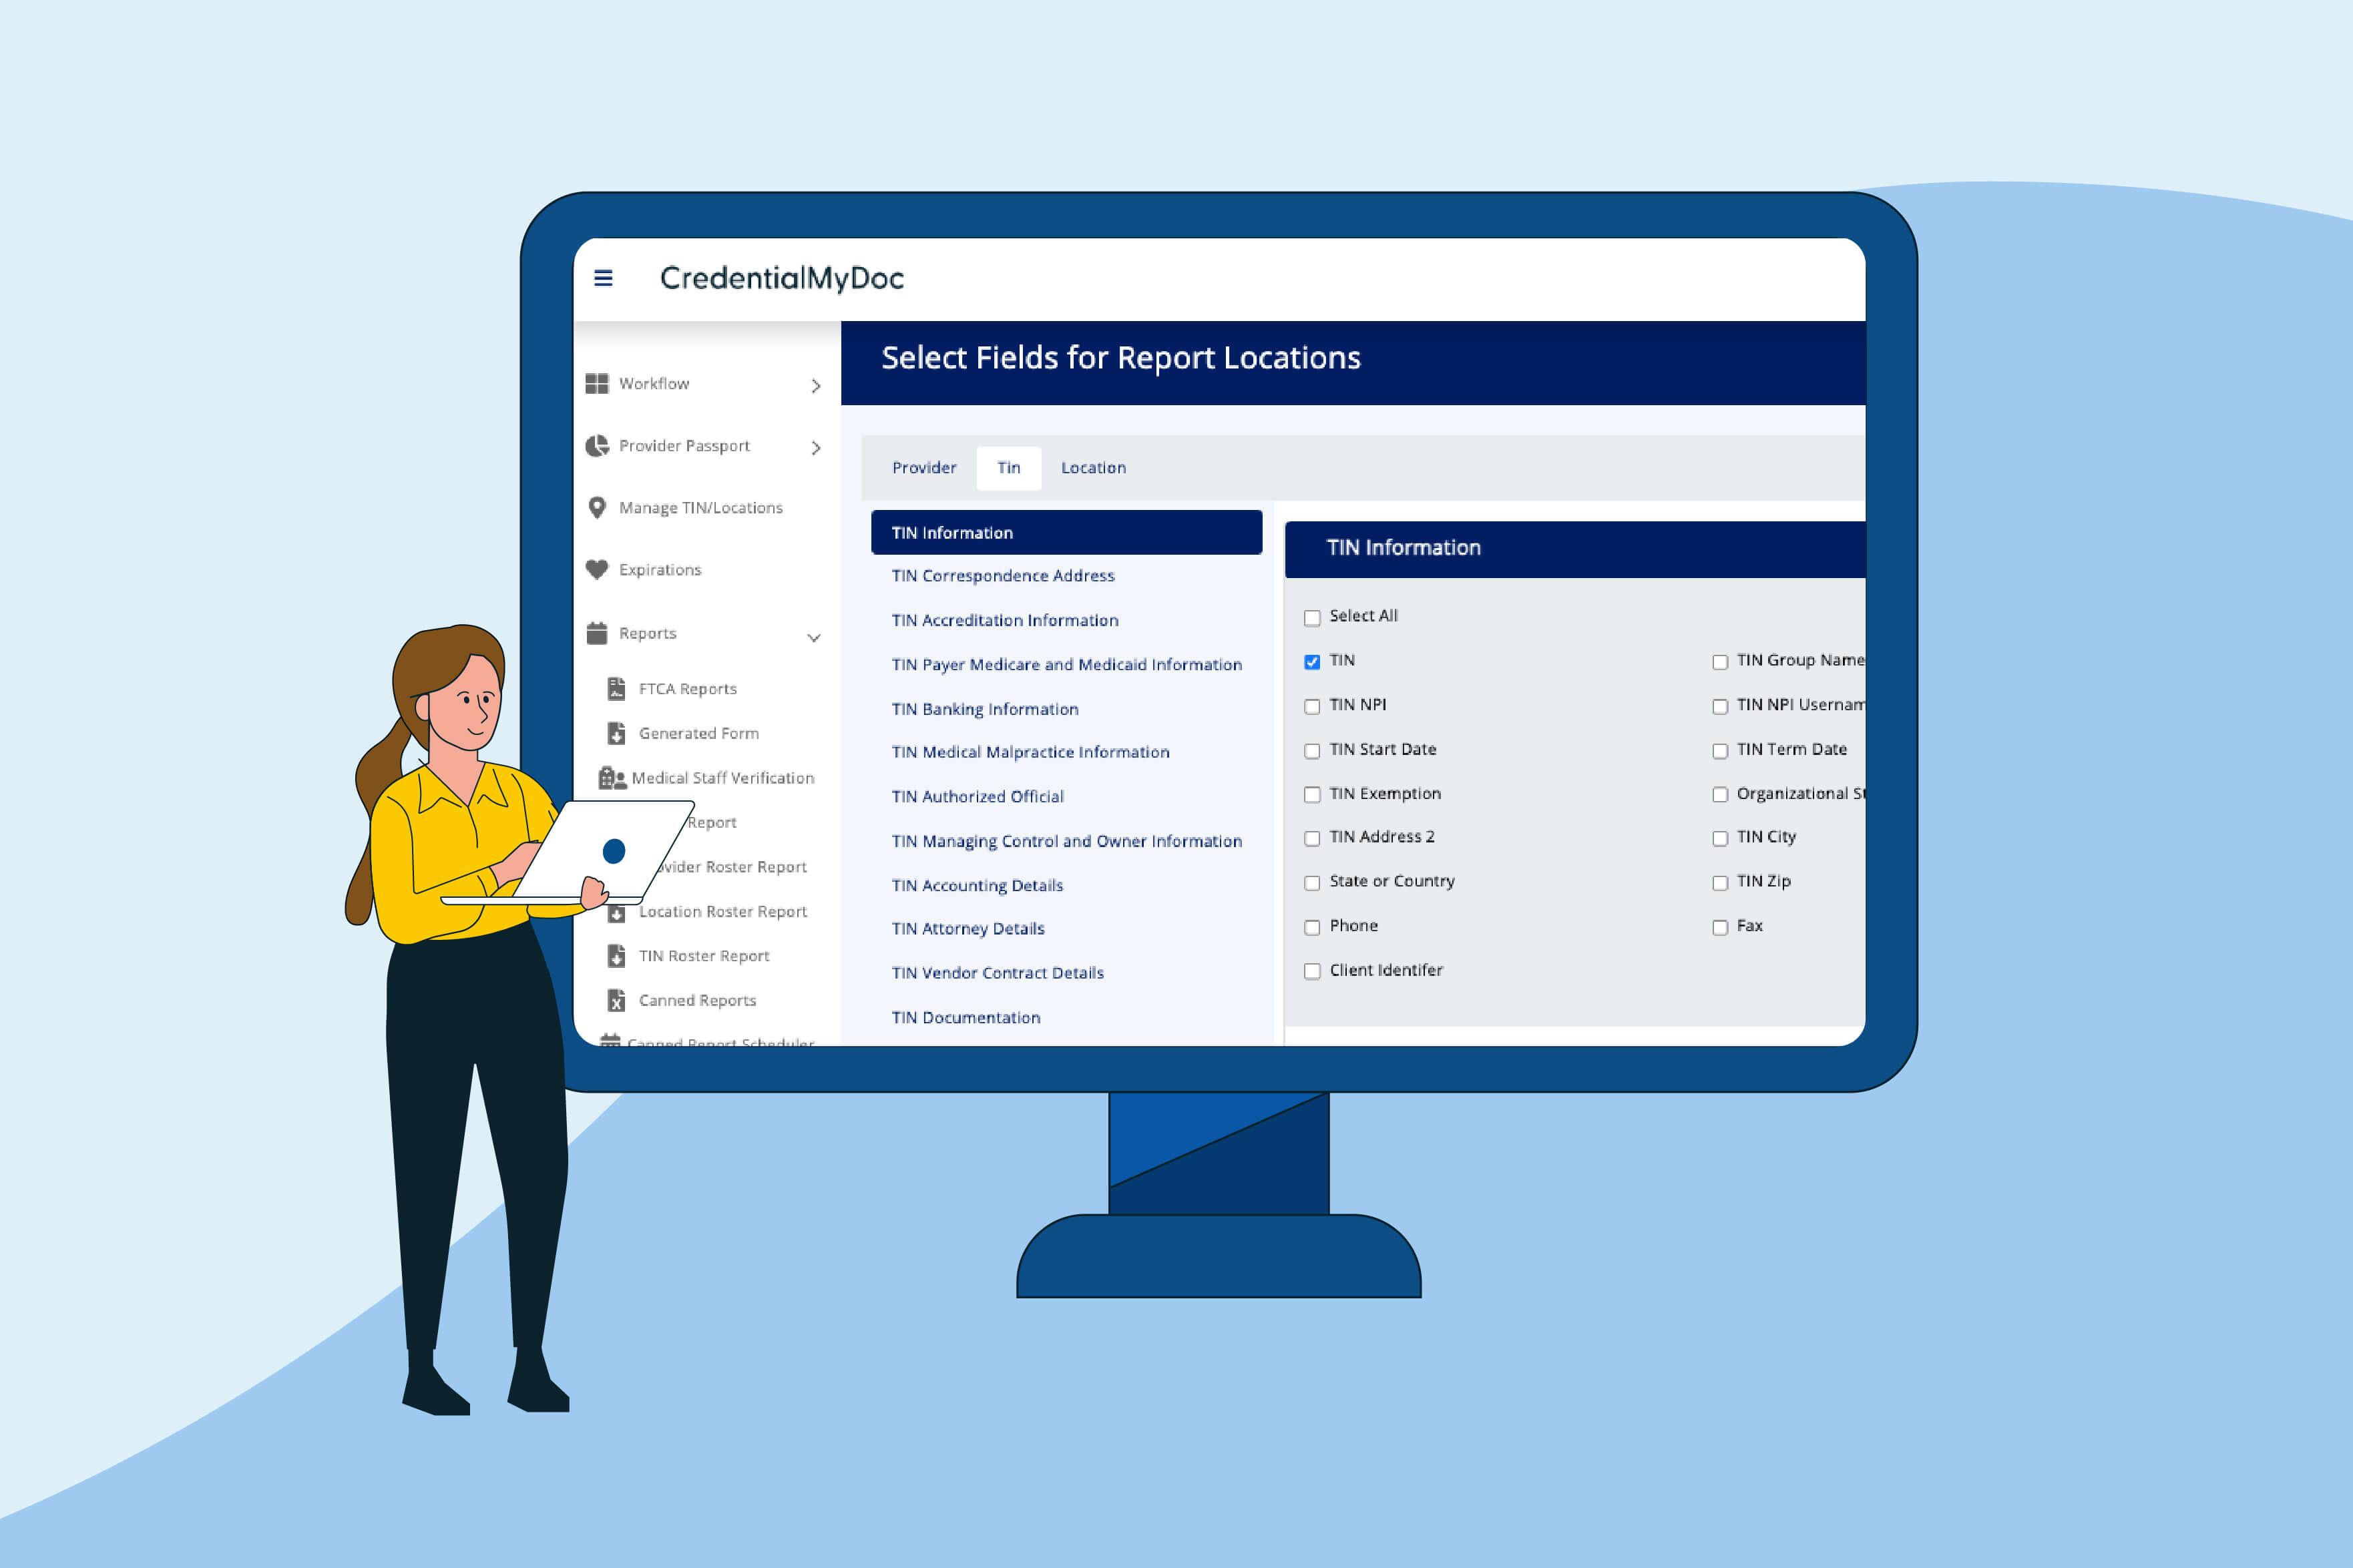The height and width of the screenshot is (1568, 2353).
Task: Enable the TIN NPI checkbox
Action: pyautogui.click(x=1313, y=707)
